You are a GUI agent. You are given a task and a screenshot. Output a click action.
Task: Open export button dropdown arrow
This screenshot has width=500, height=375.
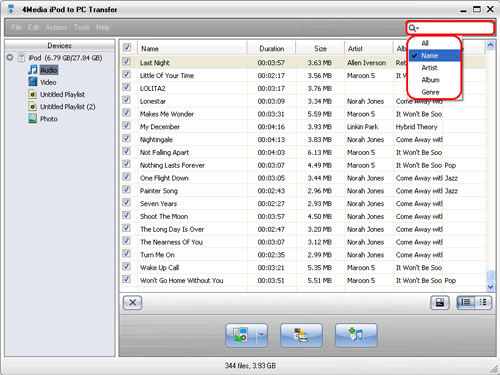pyautogui.click(x=262, y=335)
